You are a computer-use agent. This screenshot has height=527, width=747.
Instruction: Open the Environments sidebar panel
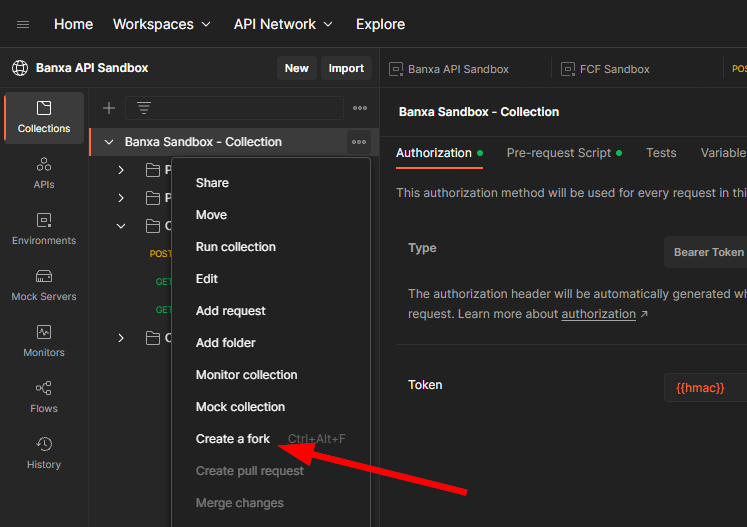tap(44, 228)
